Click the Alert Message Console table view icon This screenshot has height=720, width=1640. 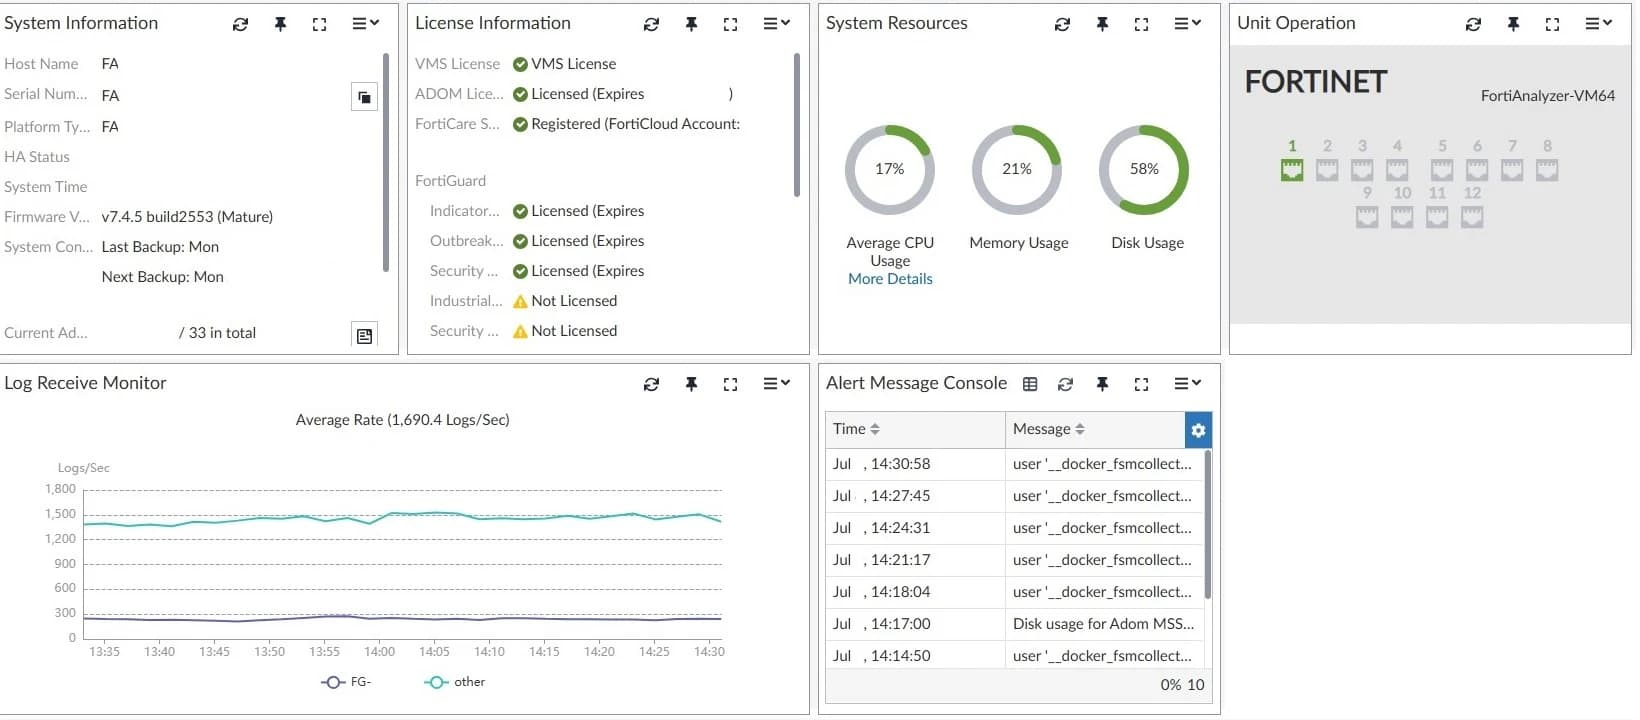pyautogui.click(x=1030, y=384)
